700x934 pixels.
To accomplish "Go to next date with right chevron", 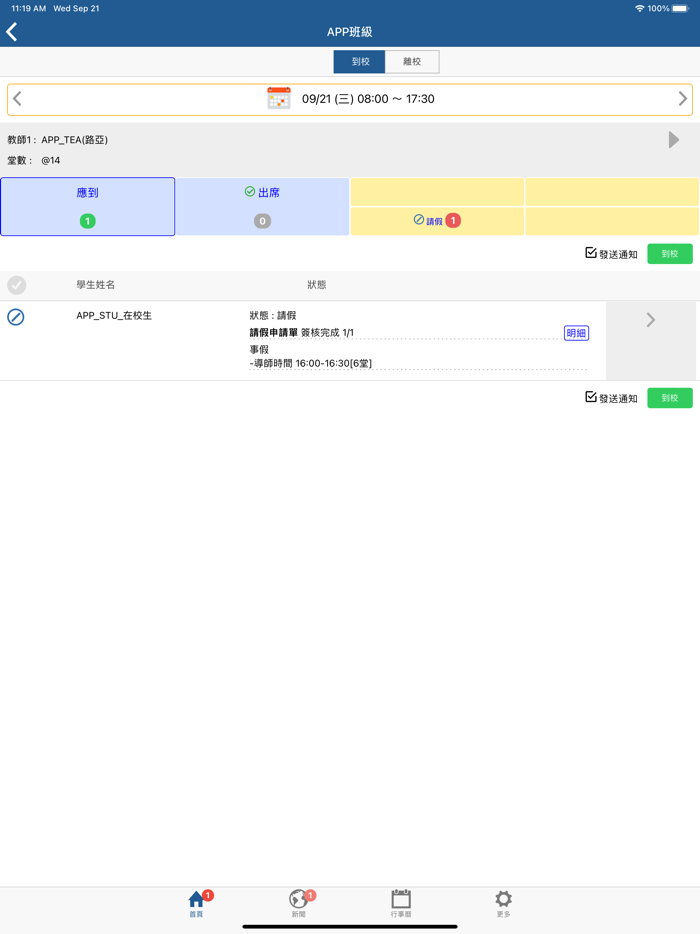I will [x=682, y=98].
